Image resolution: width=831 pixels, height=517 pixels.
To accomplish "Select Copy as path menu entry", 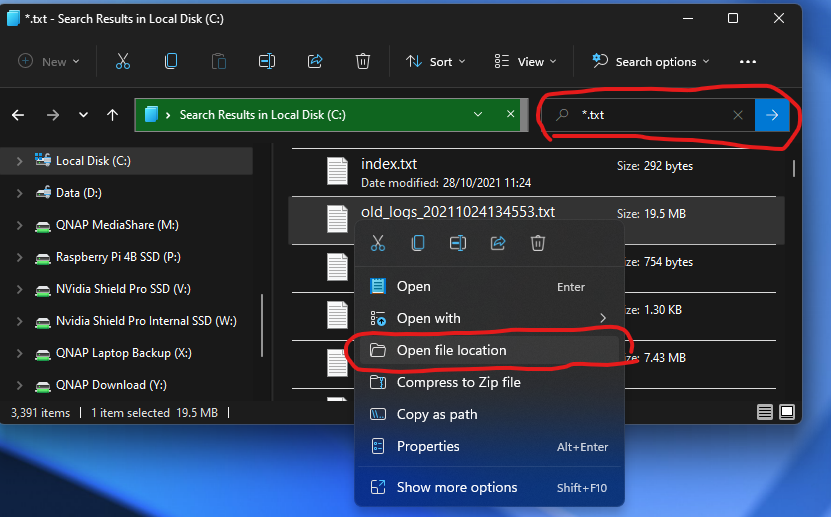I will (x=436, y=414).
